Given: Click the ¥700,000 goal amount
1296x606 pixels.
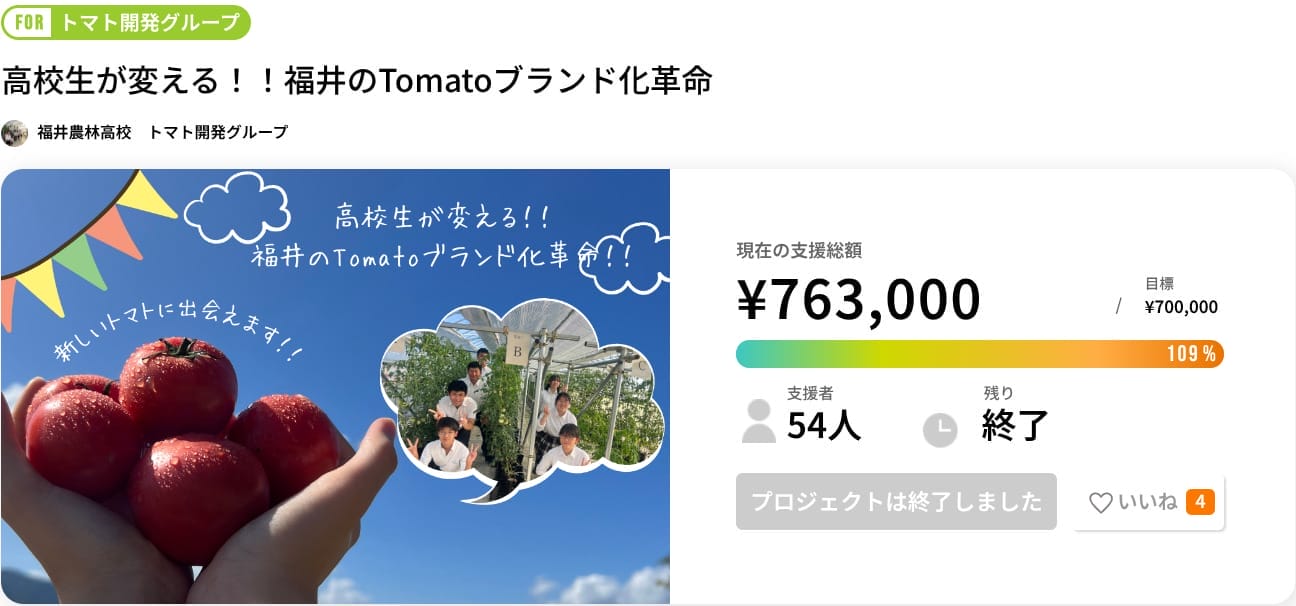Looking at the screenshot, I should click(1181, 307).
